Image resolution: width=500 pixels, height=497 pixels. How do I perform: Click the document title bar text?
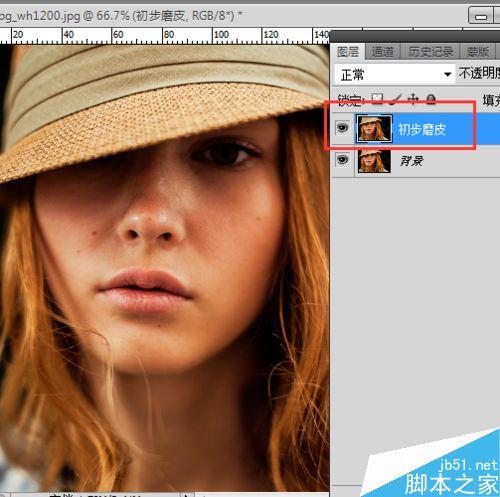pyautogui.click(x=120, y=16)
